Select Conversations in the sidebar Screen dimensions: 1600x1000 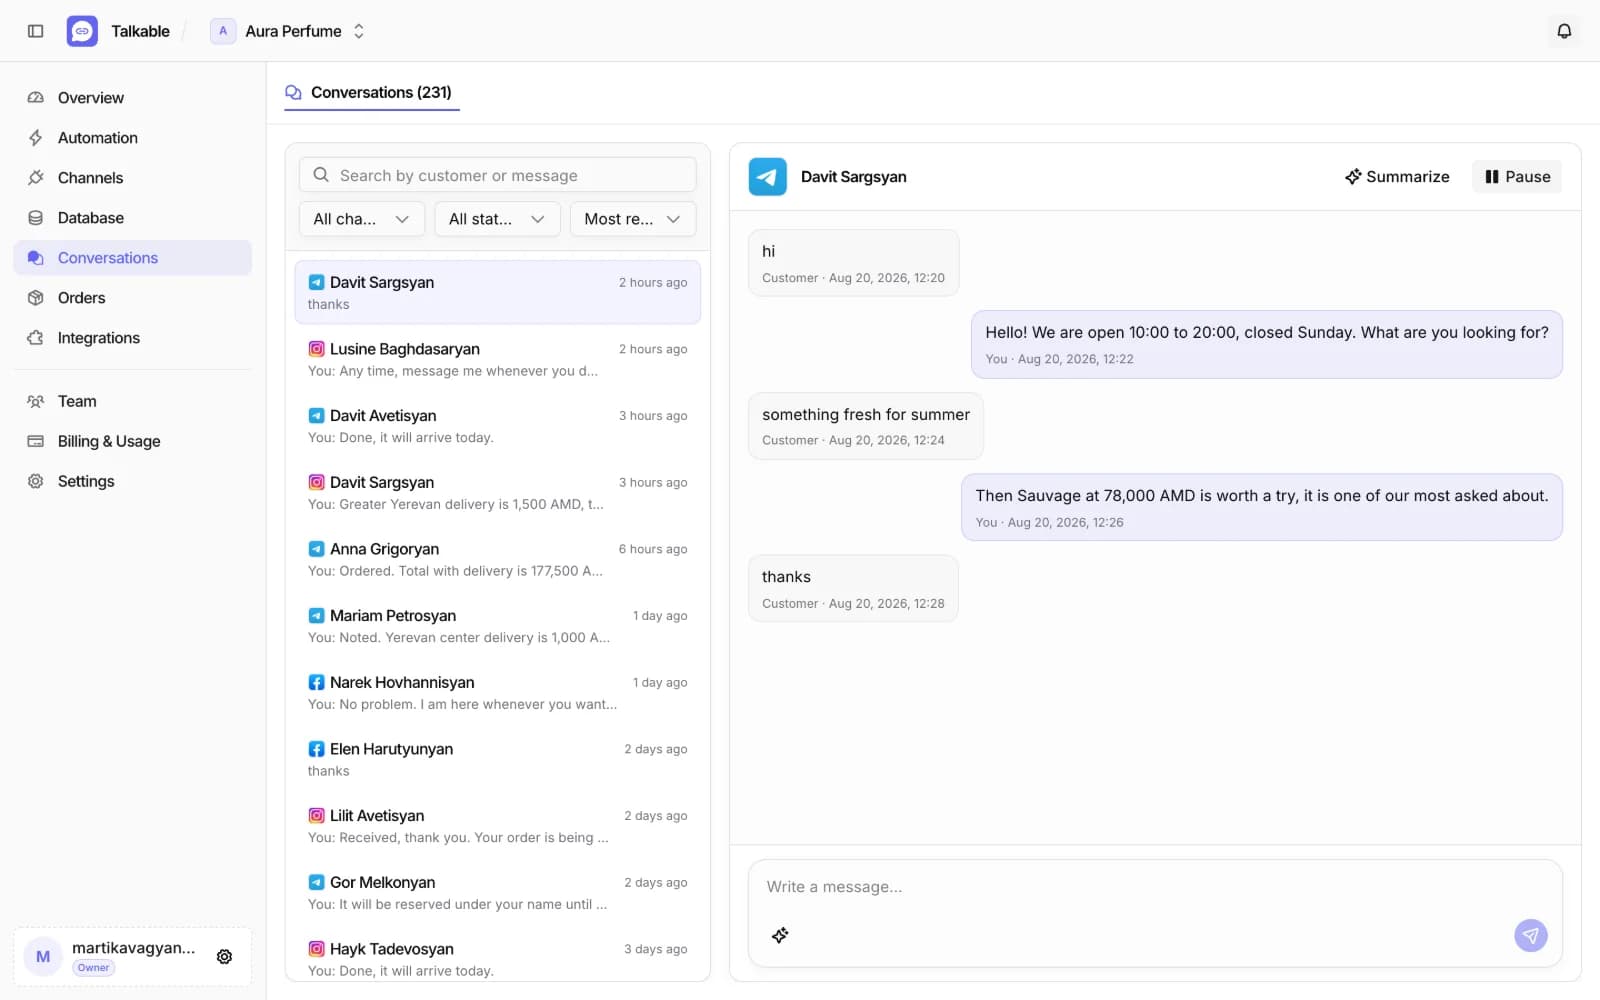(132, 258)
